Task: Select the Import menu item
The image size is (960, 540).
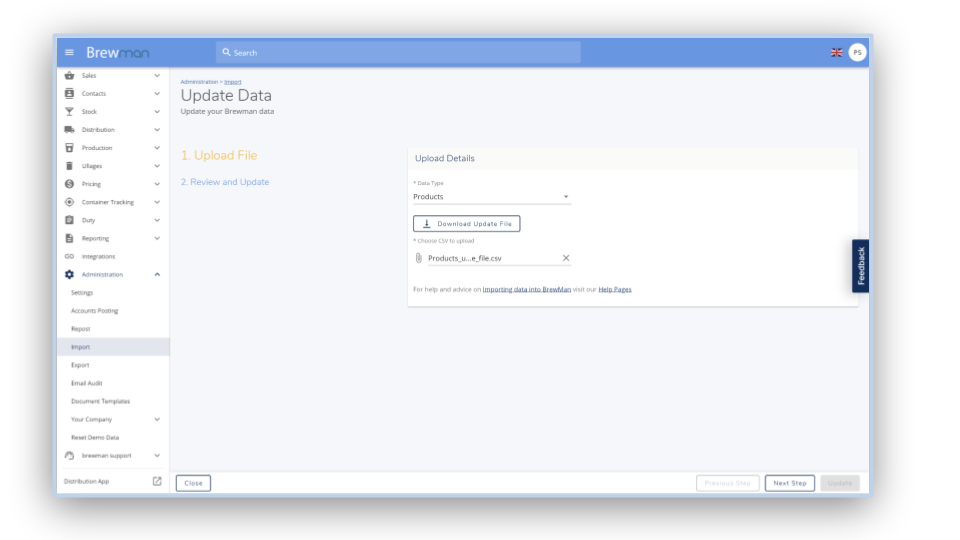Action: coord(113,347)
